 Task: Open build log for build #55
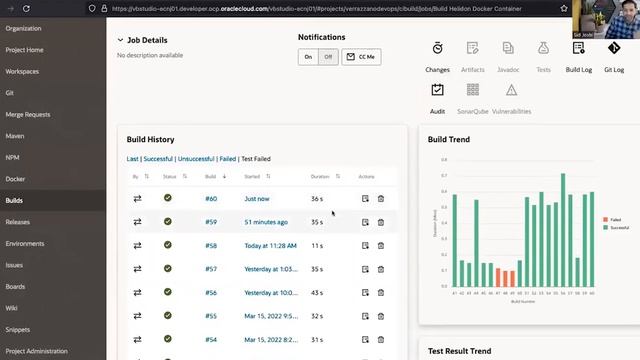point(365,316)
